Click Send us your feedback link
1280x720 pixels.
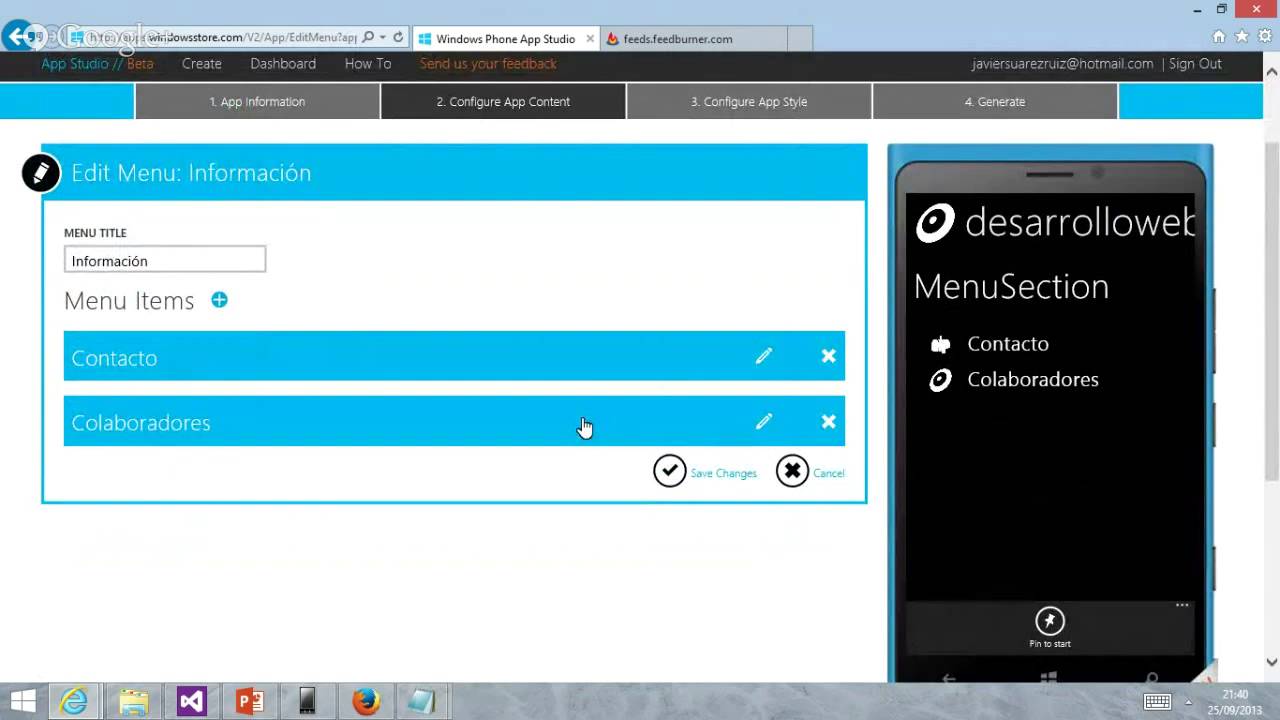[488, 63]
